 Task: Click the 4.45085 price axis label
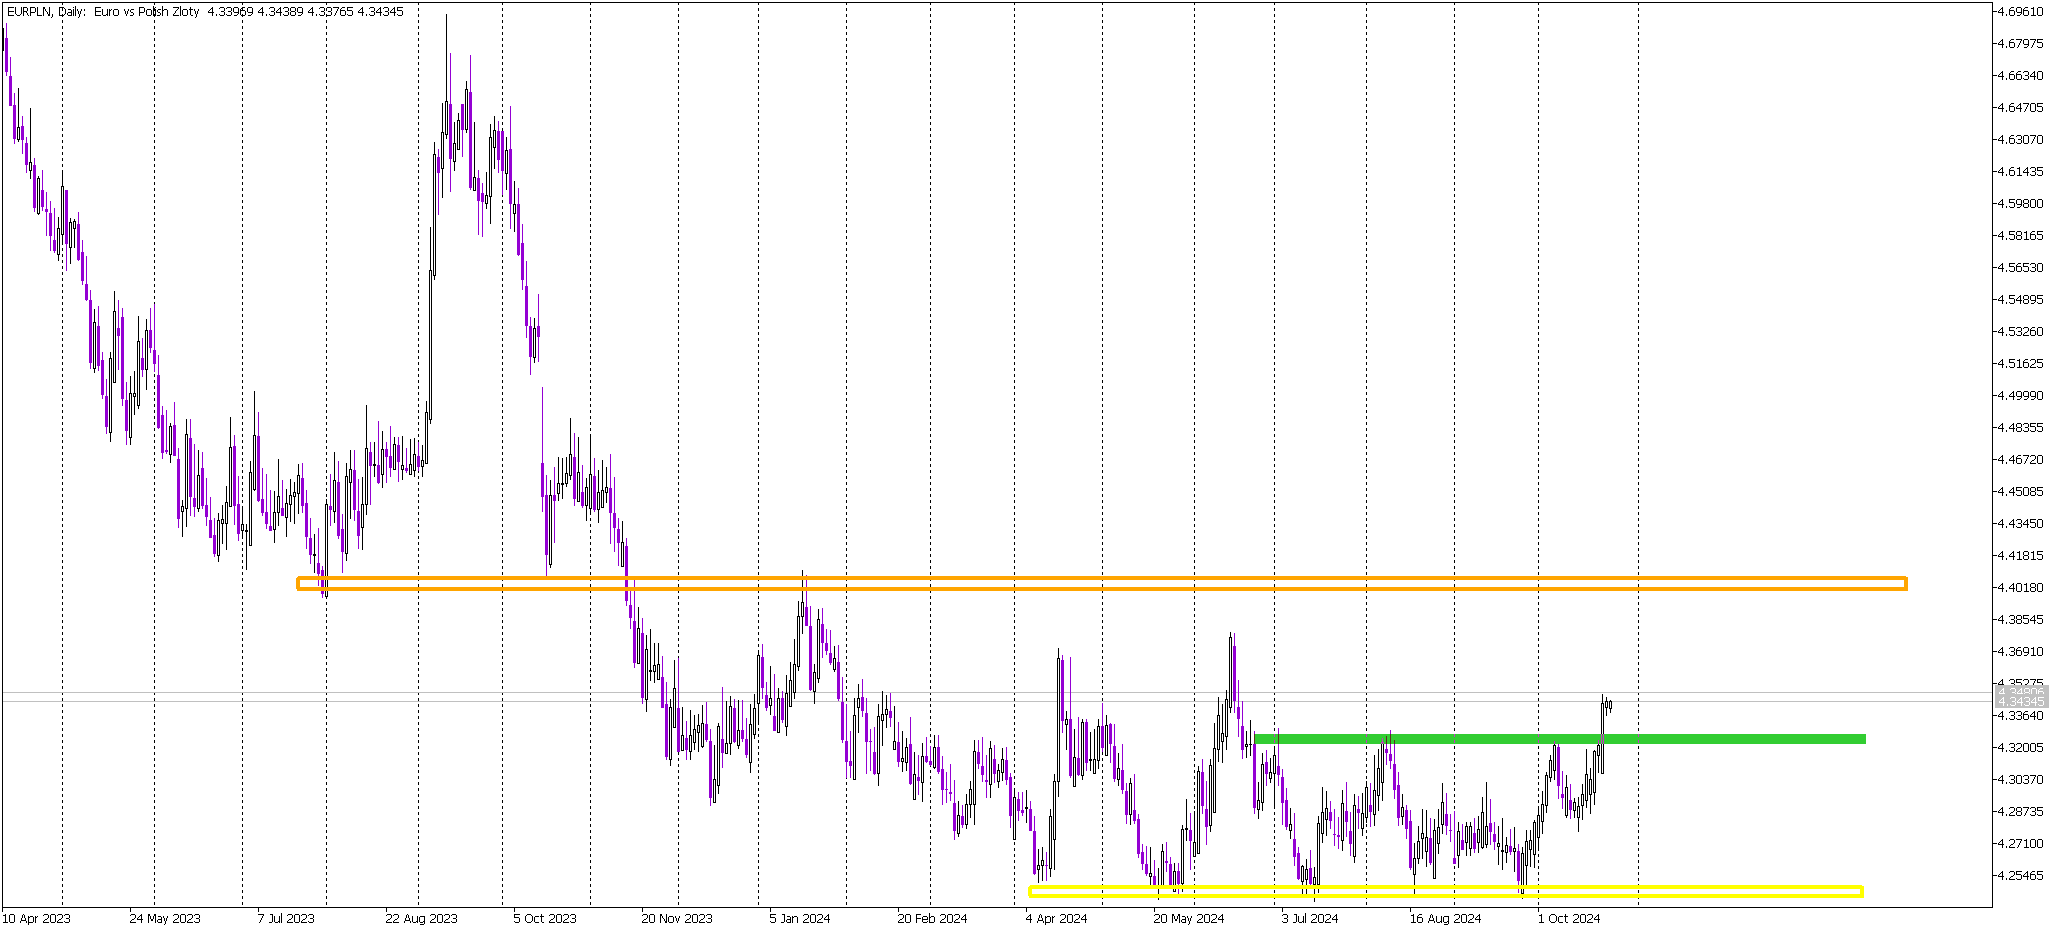pos(2021,492)
